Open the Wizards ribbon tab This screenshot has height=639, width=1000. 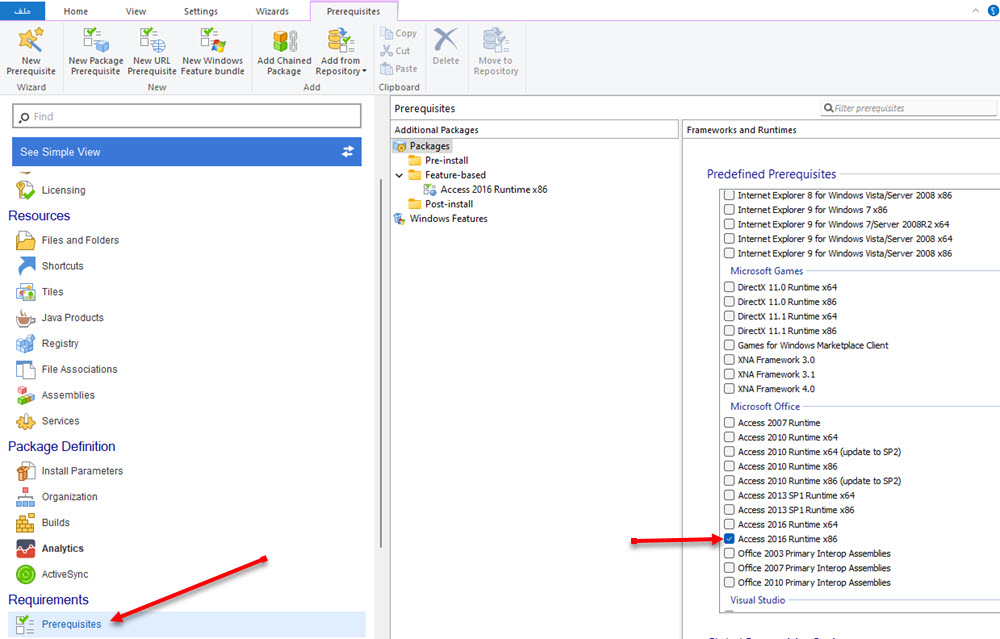tap(272, 11)
